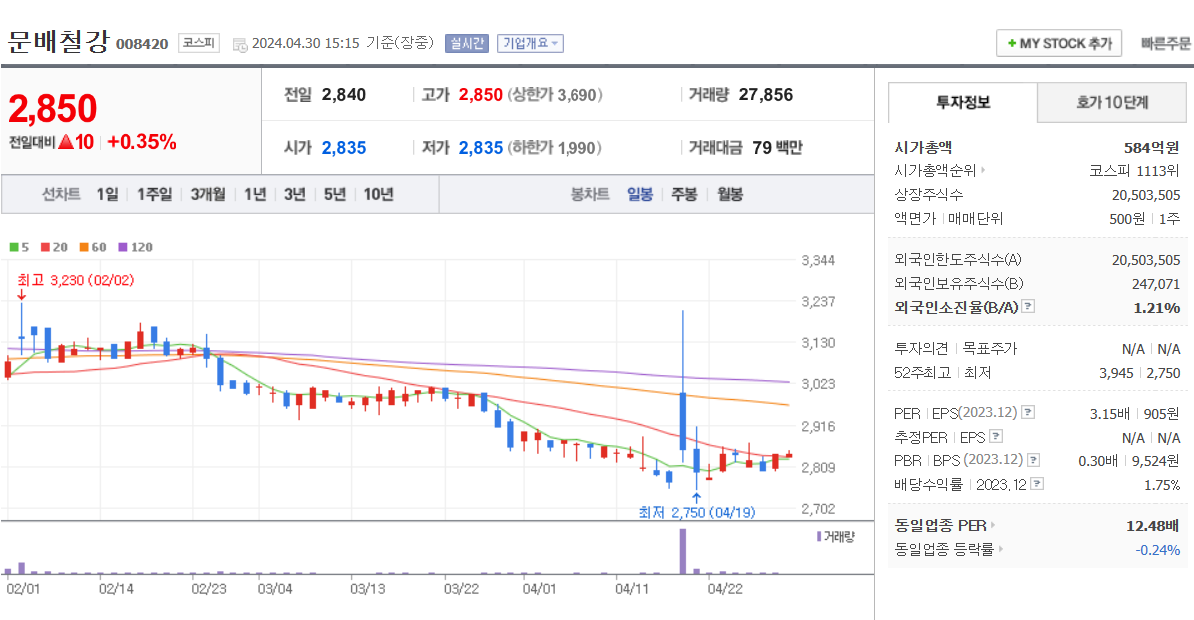Click the tallest volume bar in April
The width and height of the screenshot is (1194, 620).
pos(683,551)
